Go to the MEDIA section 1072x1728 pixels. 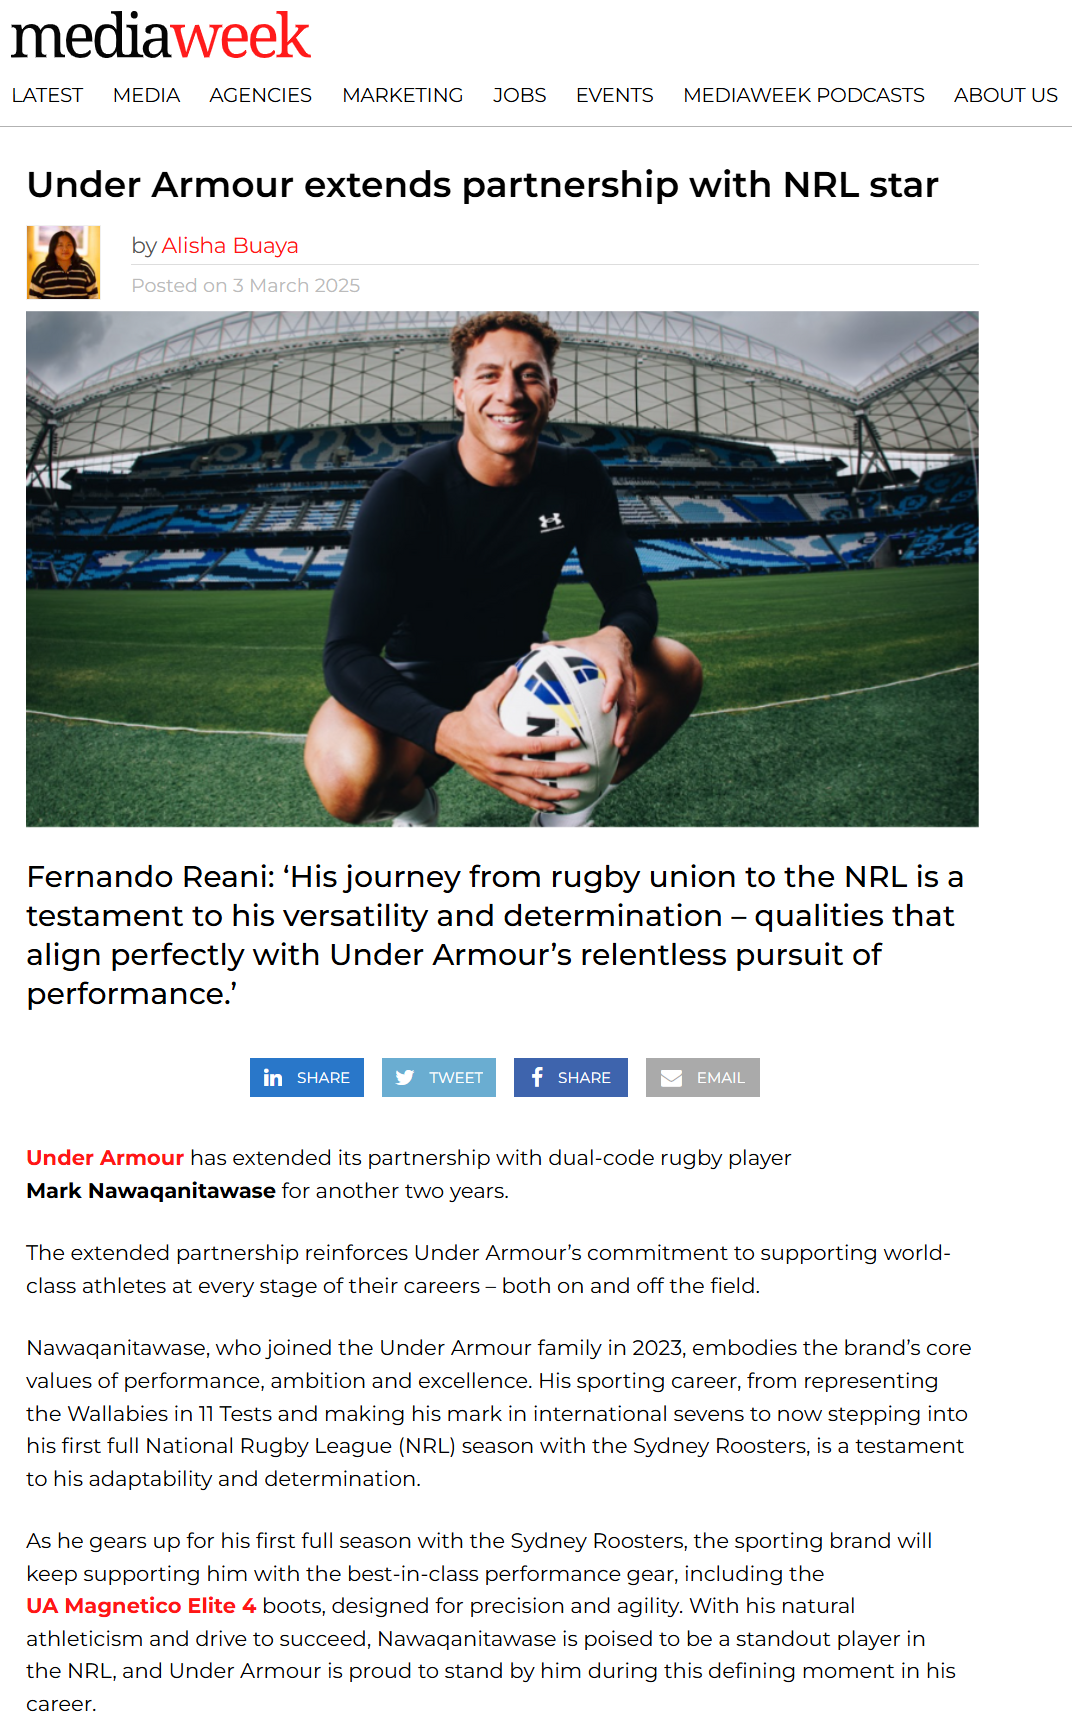tap(146, 95)
